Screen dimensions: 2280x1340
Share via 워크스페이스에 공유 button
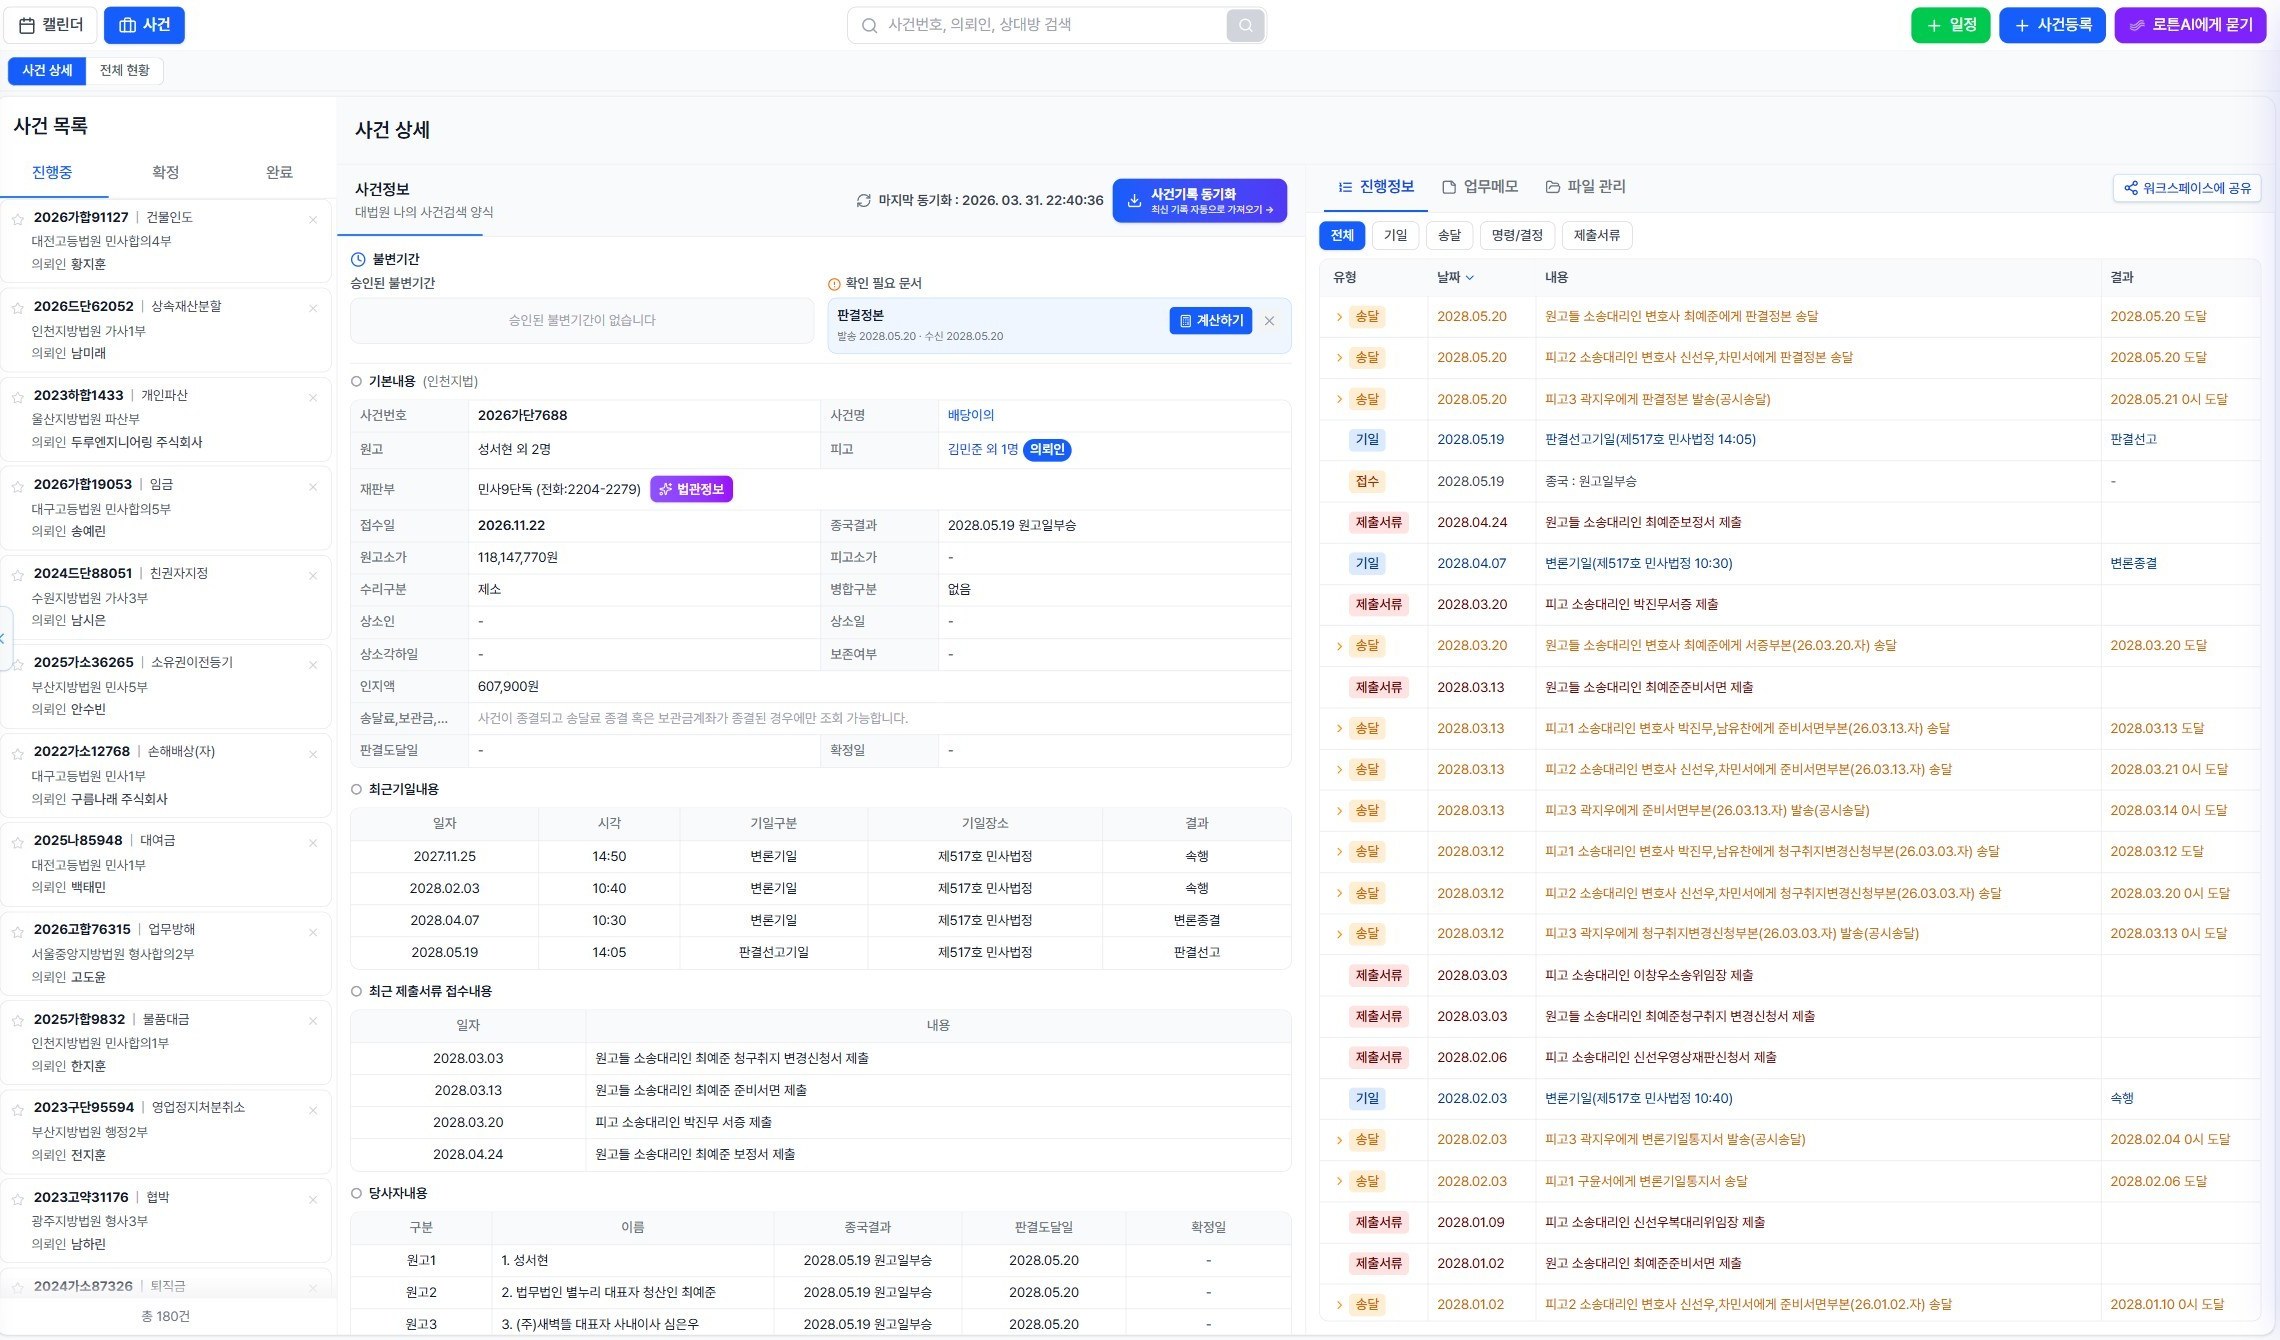(2187, 188)
